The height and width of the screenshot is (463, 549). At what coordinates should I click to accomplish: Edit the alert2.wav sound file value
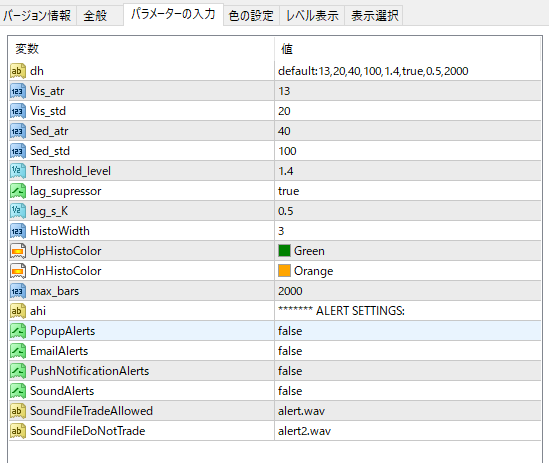(408, 430)
